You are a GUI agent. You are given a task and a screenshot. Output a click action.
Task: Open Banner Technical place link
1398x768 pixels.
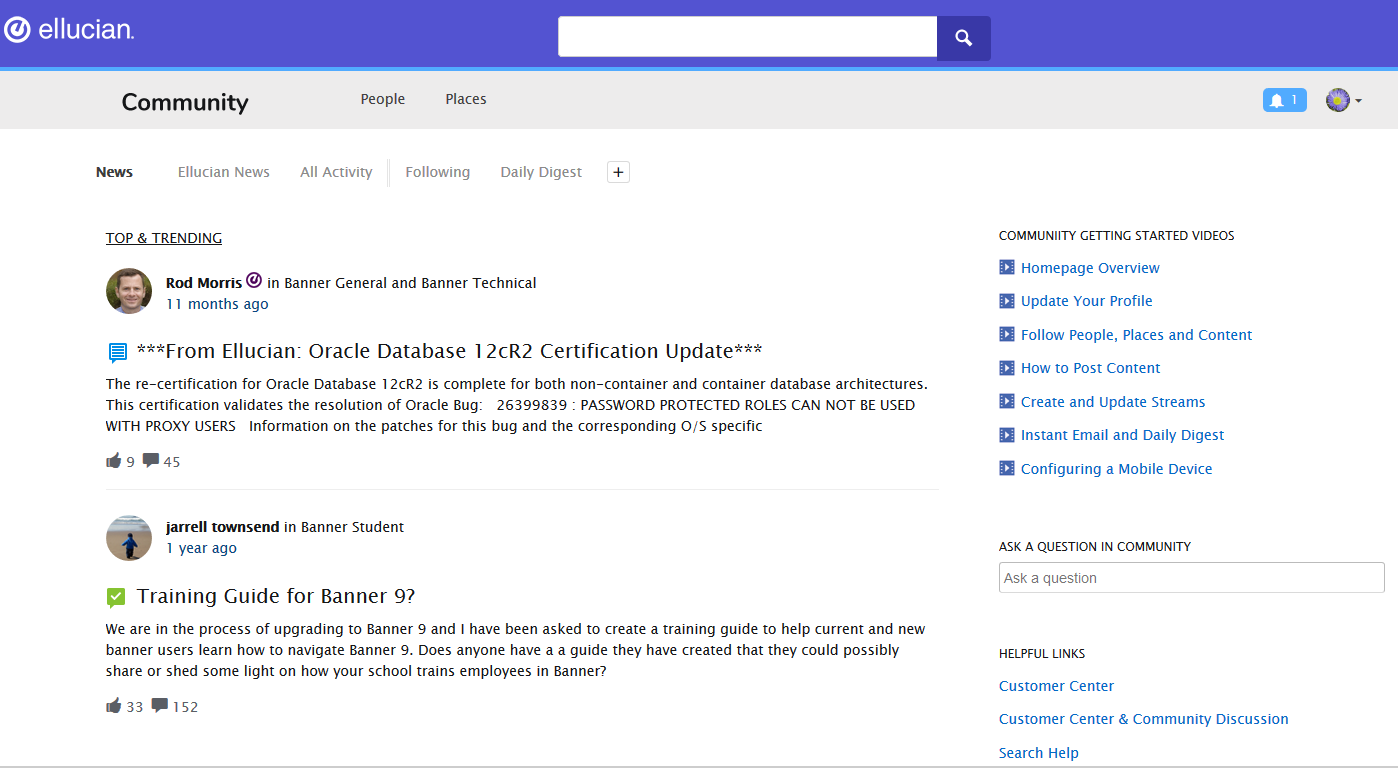[479, 283]
